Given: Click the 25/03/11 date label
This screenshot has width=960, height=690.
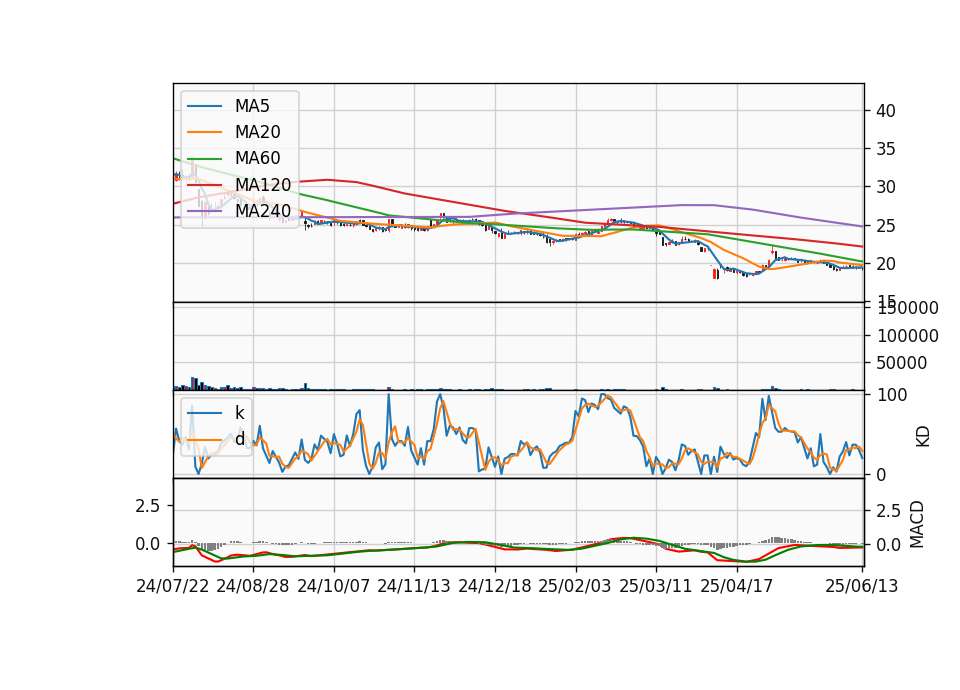Looking at the screenshot, I should pos(656,586).
